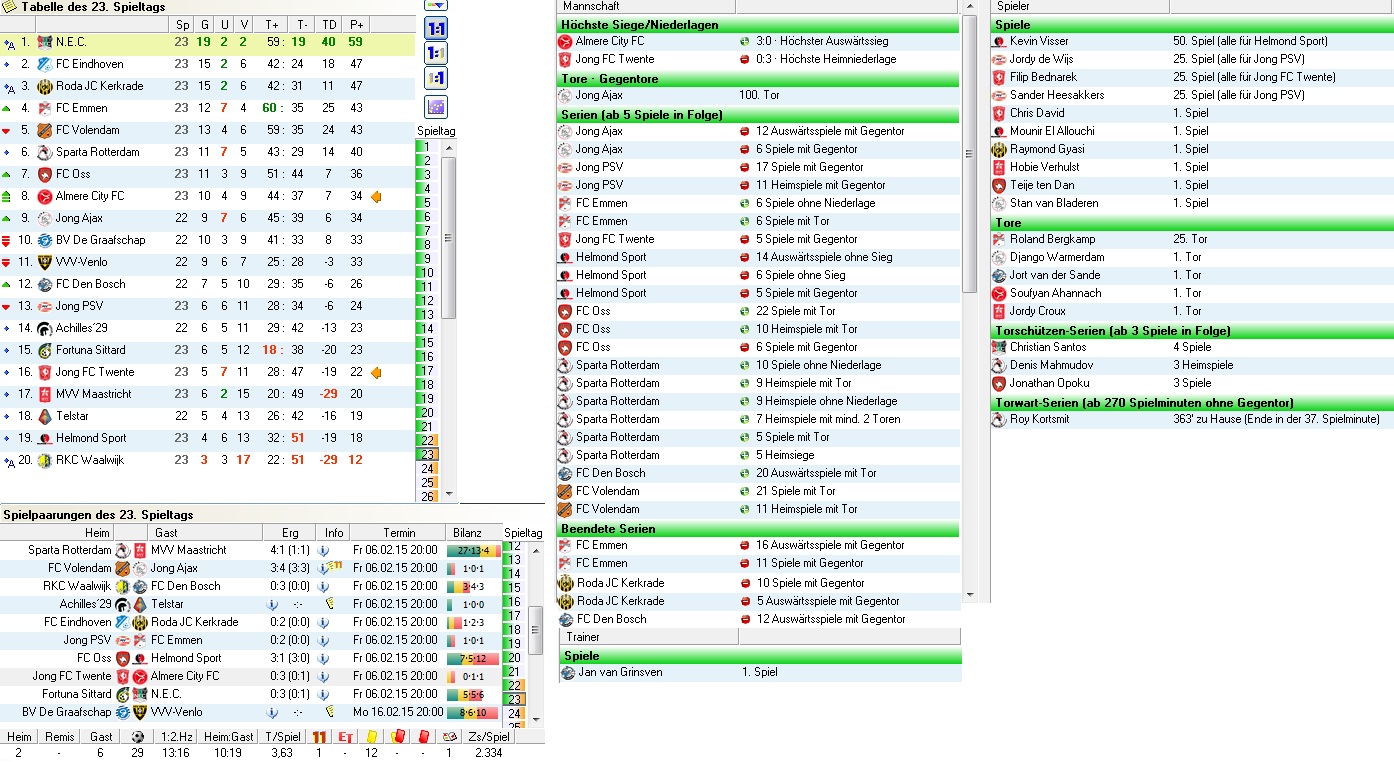The height and width of the screenshot is (762, 1394).
Task: Click the yellow note icon in the De Graafschap vs VVV-Venlo row
Action: (x=329, y=712)
